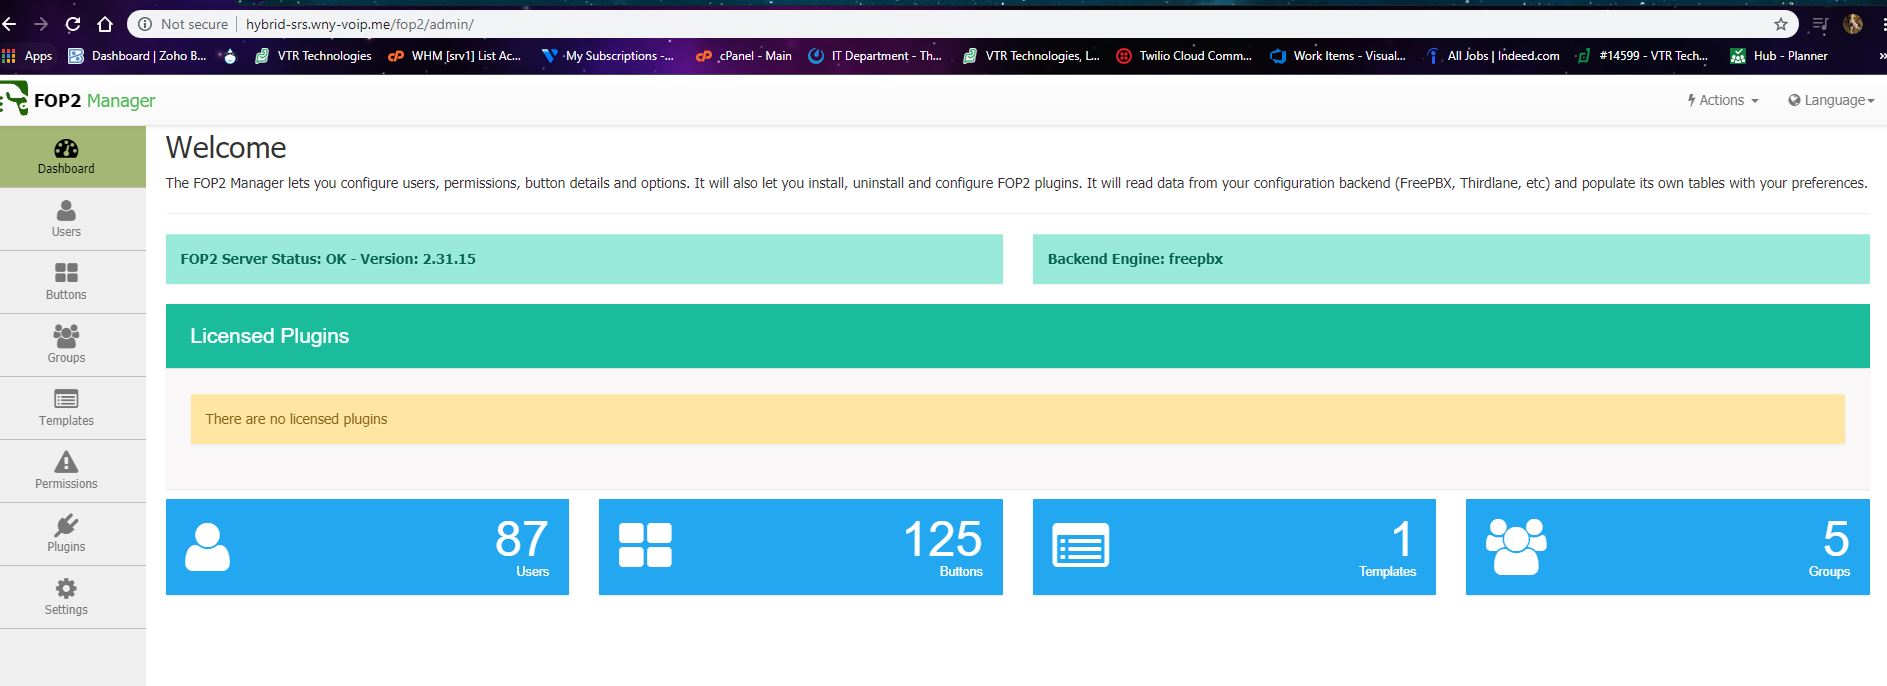Image resolution: width=1887 pixels, height=686 pixels.
Task: Click the Backend Engine: freepbx banner
Action: [1451, 259]
